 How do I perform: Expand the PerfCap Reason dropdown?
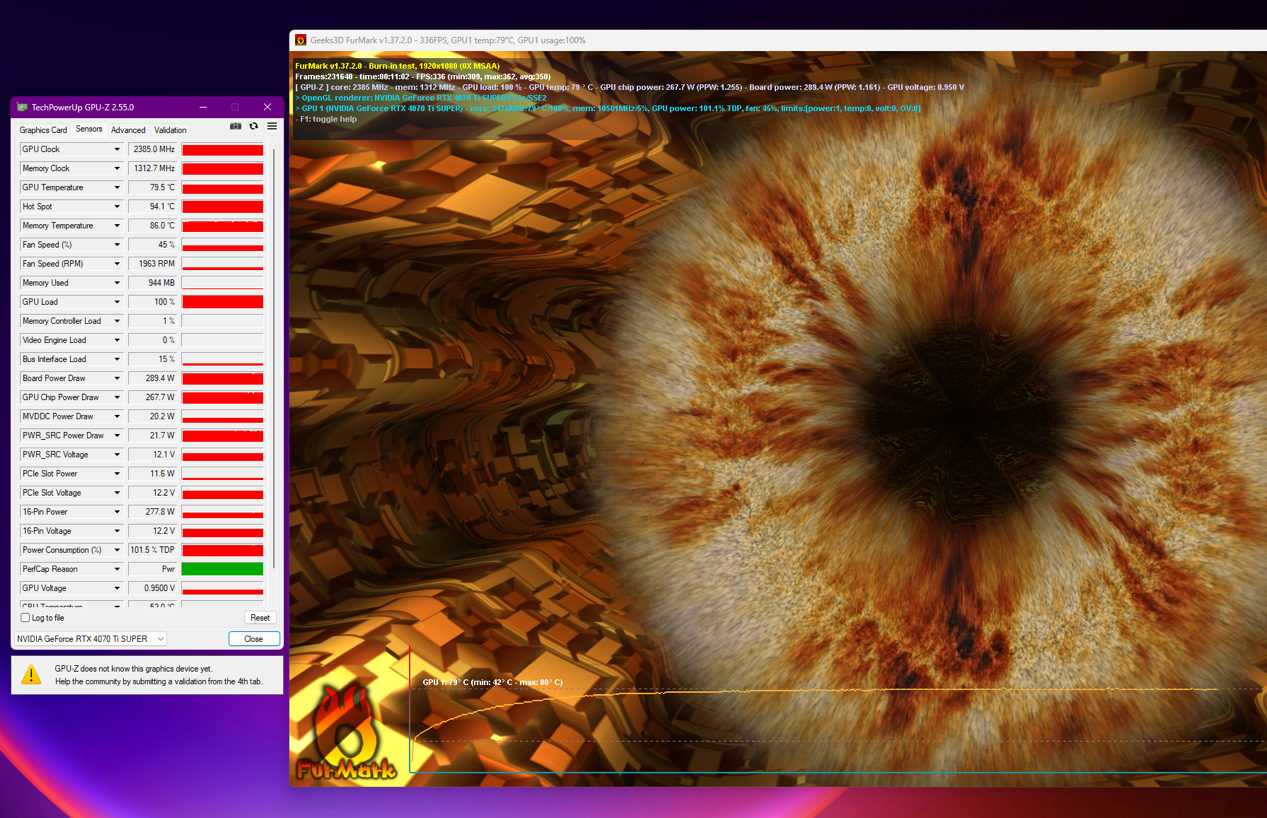tap(117, 570)
